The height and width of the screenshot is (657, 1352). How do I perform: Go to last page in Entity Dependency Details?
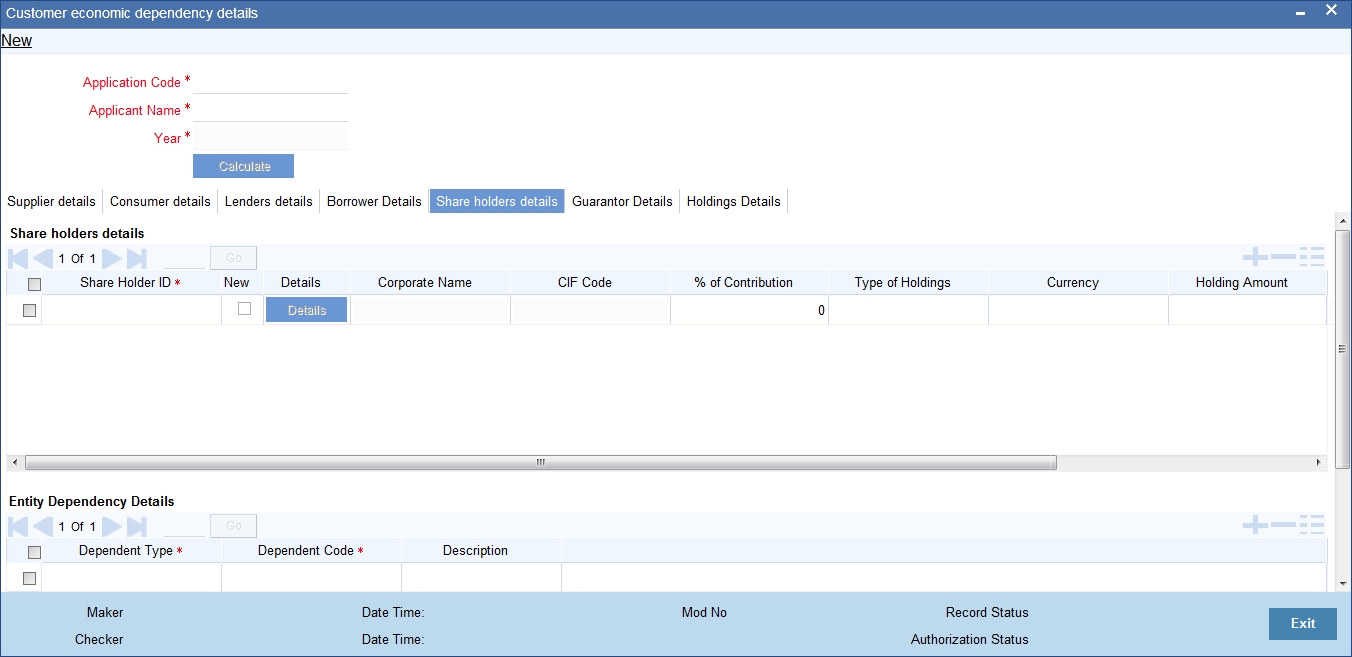tap(136, 526)
